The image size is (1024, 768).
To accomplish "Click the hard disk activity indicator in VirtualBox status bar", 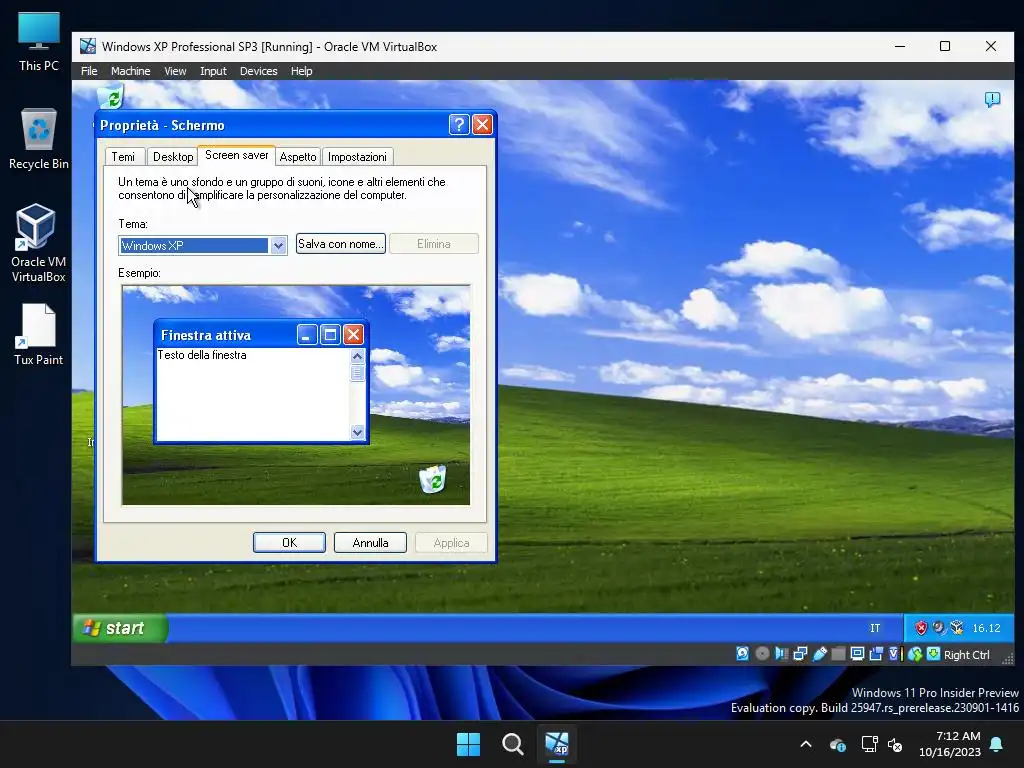I will click(743, 654).
